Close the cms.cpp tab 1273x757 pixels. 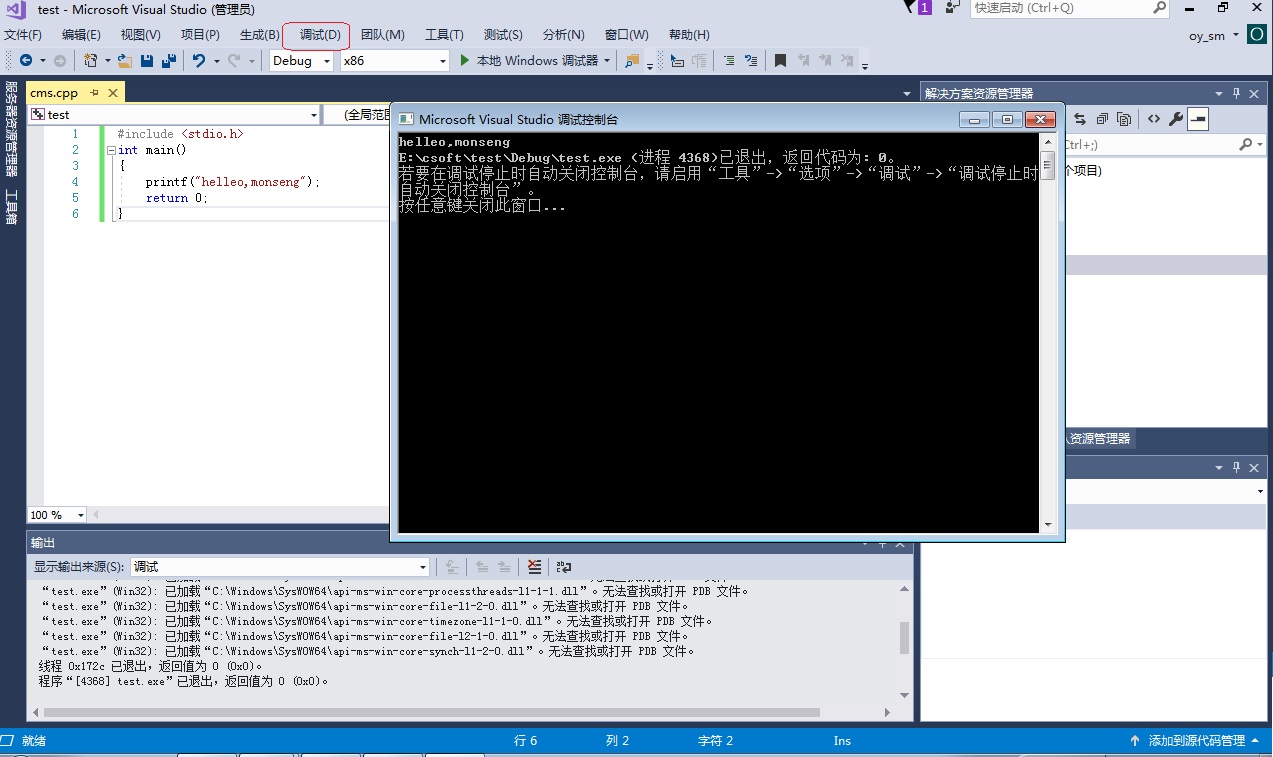[x=113, y=93]
